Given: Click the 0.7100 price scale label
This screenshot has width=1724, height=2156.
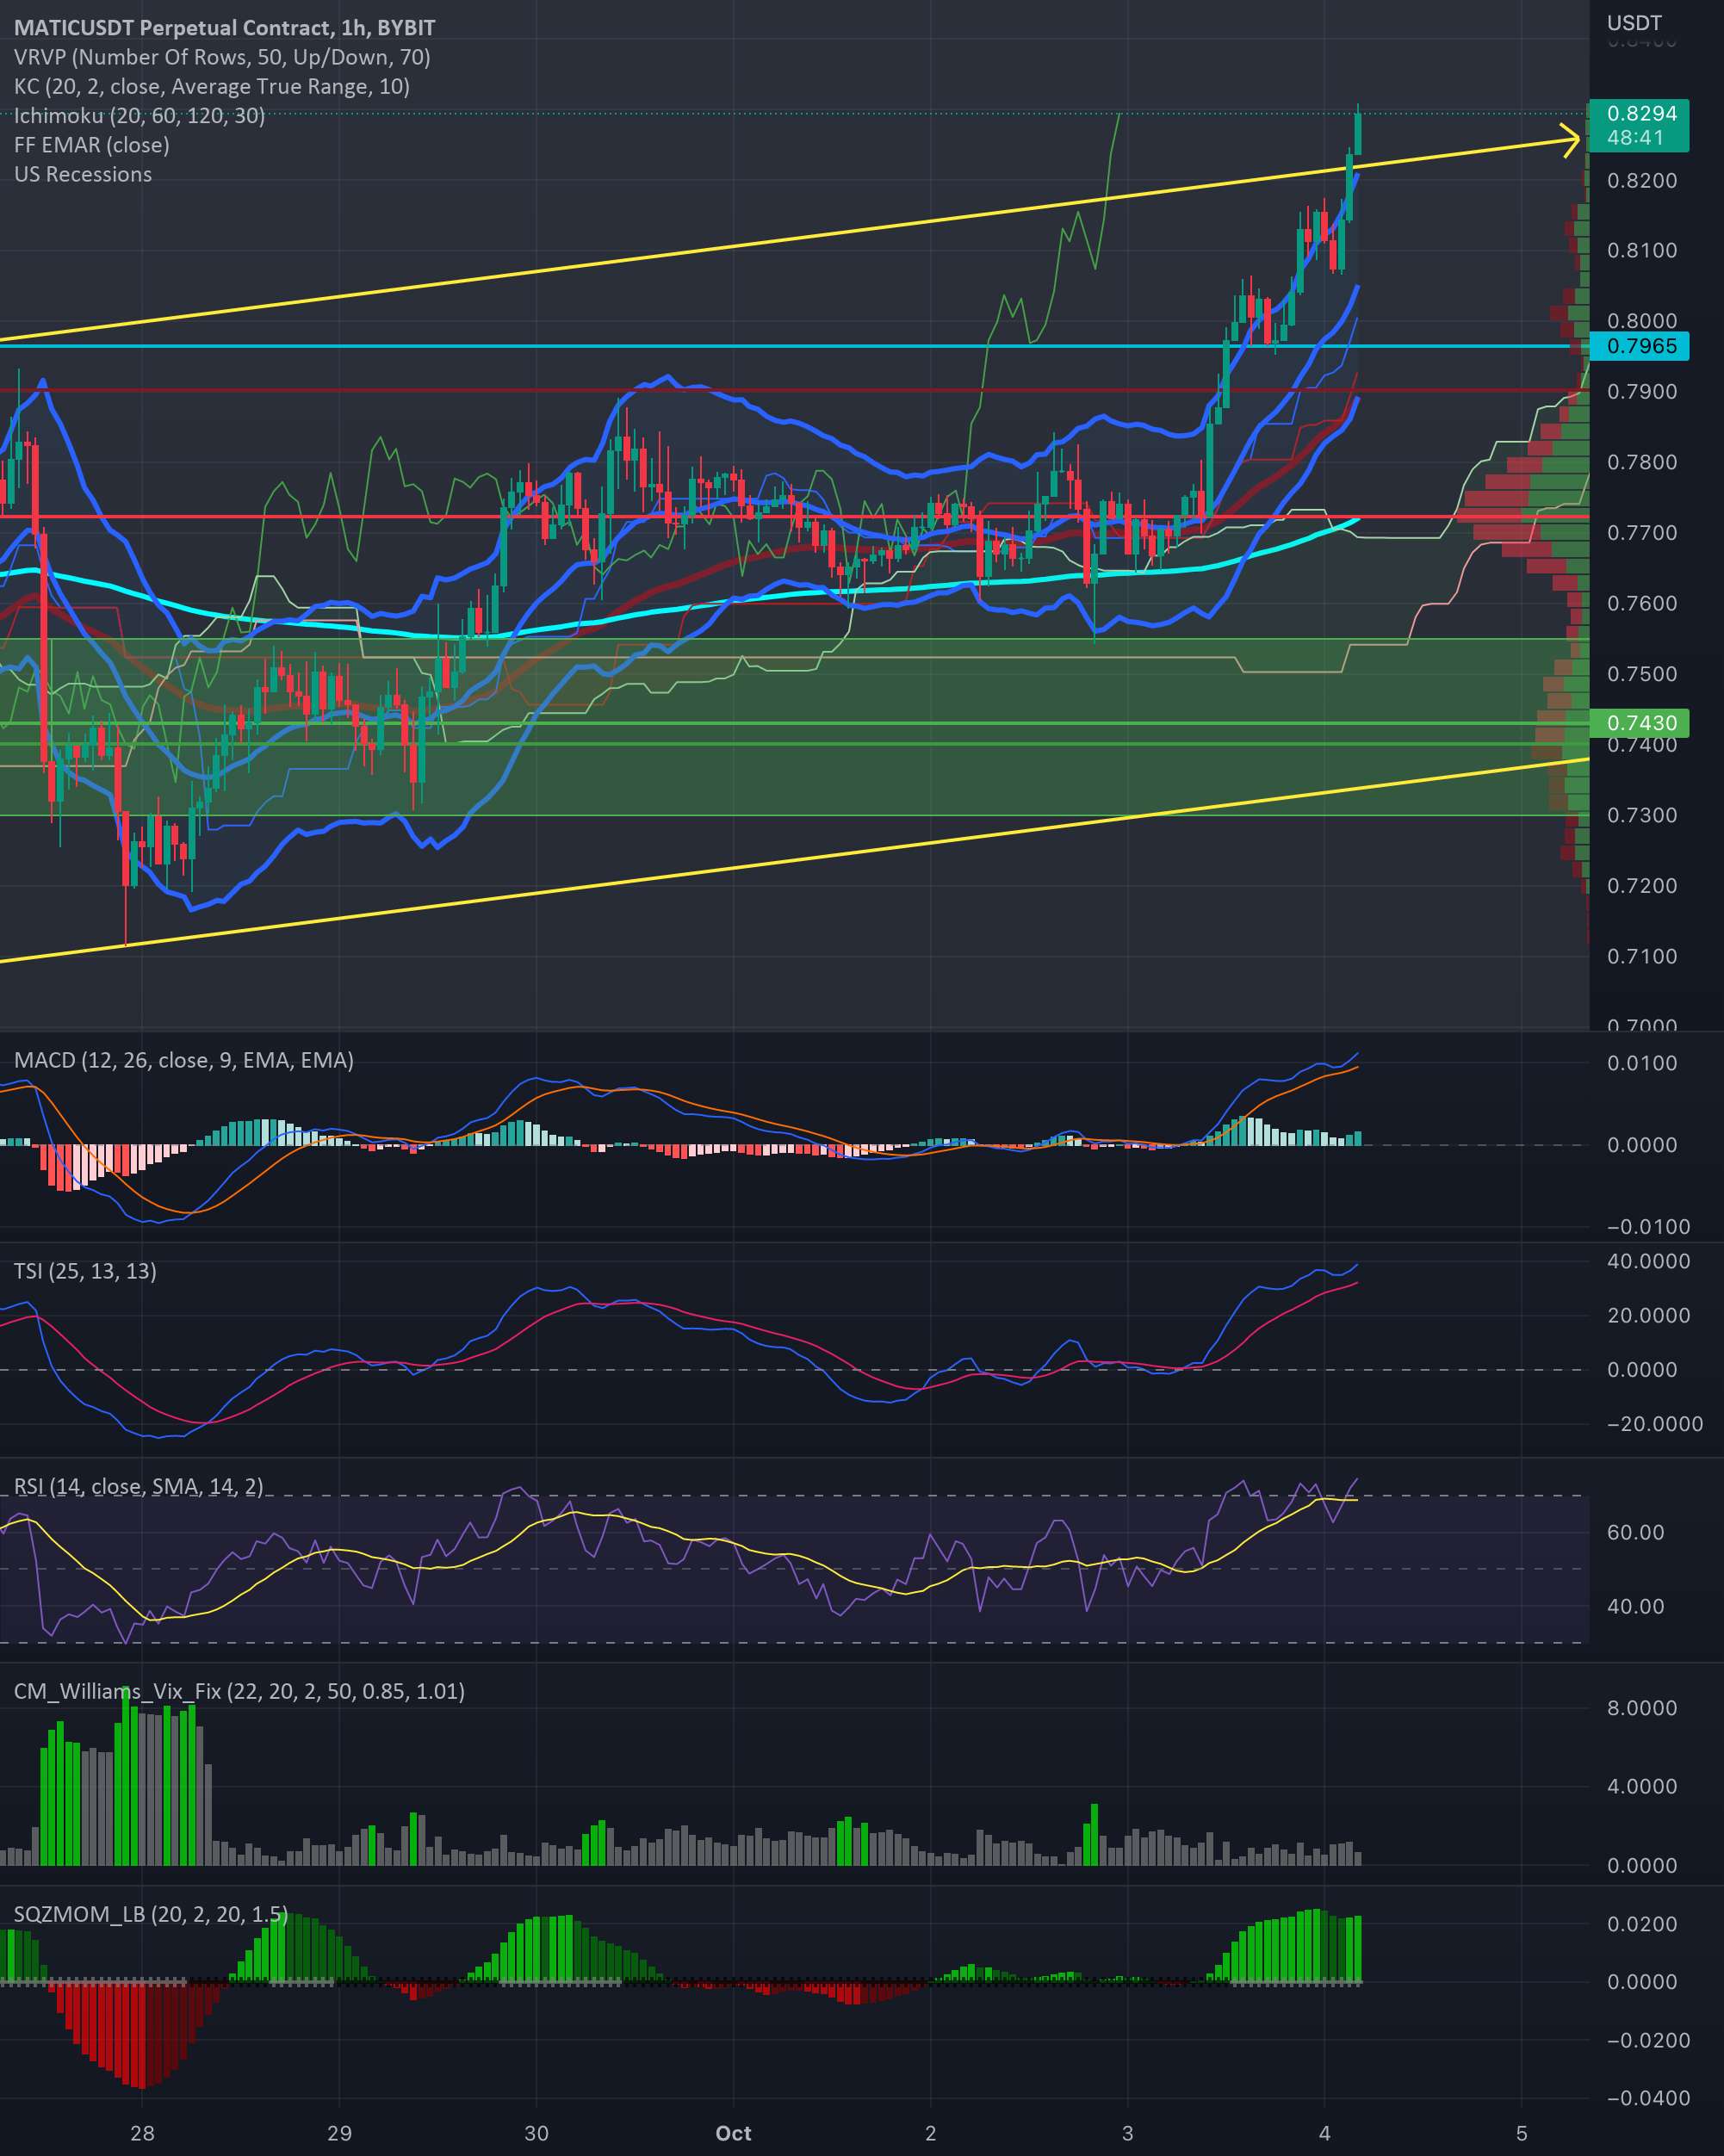Looking at the screenshot, I should pos(1642,956).
